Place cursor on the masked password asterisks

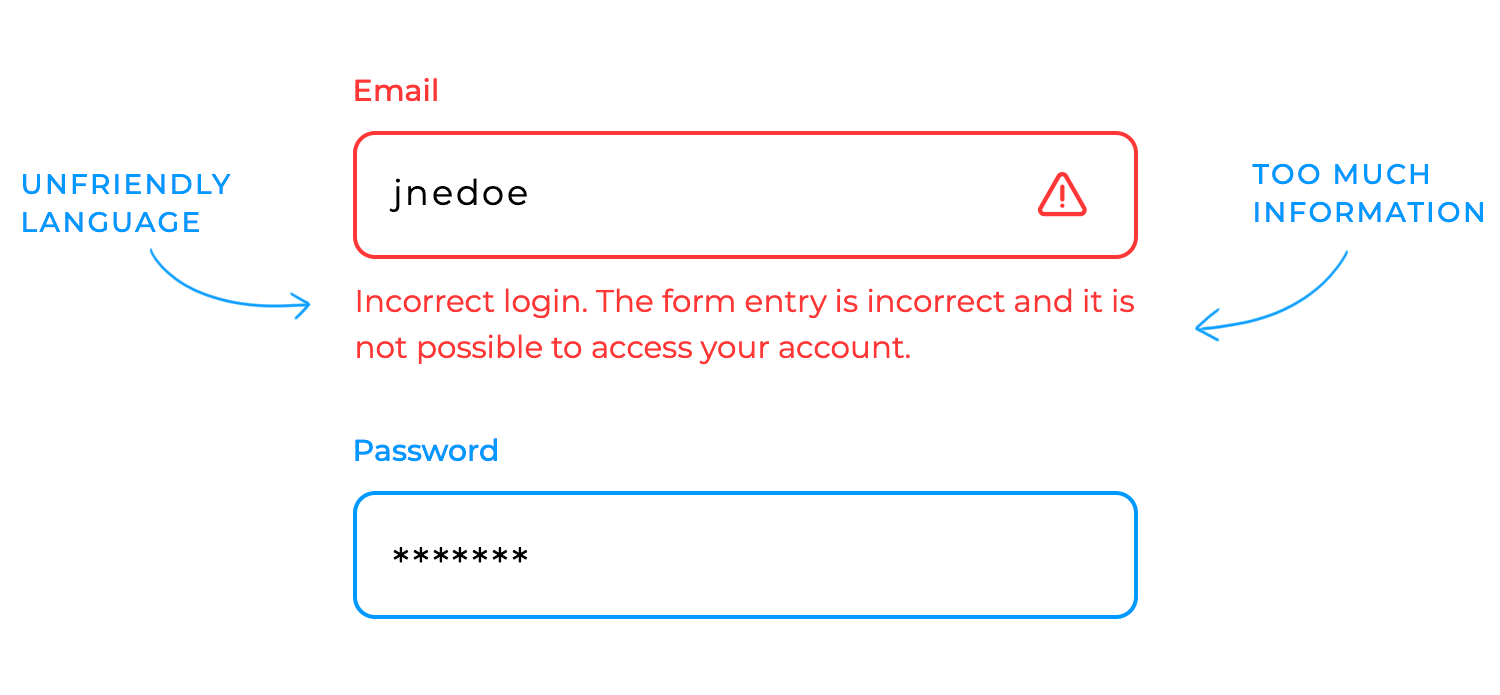tap(461, 556)
